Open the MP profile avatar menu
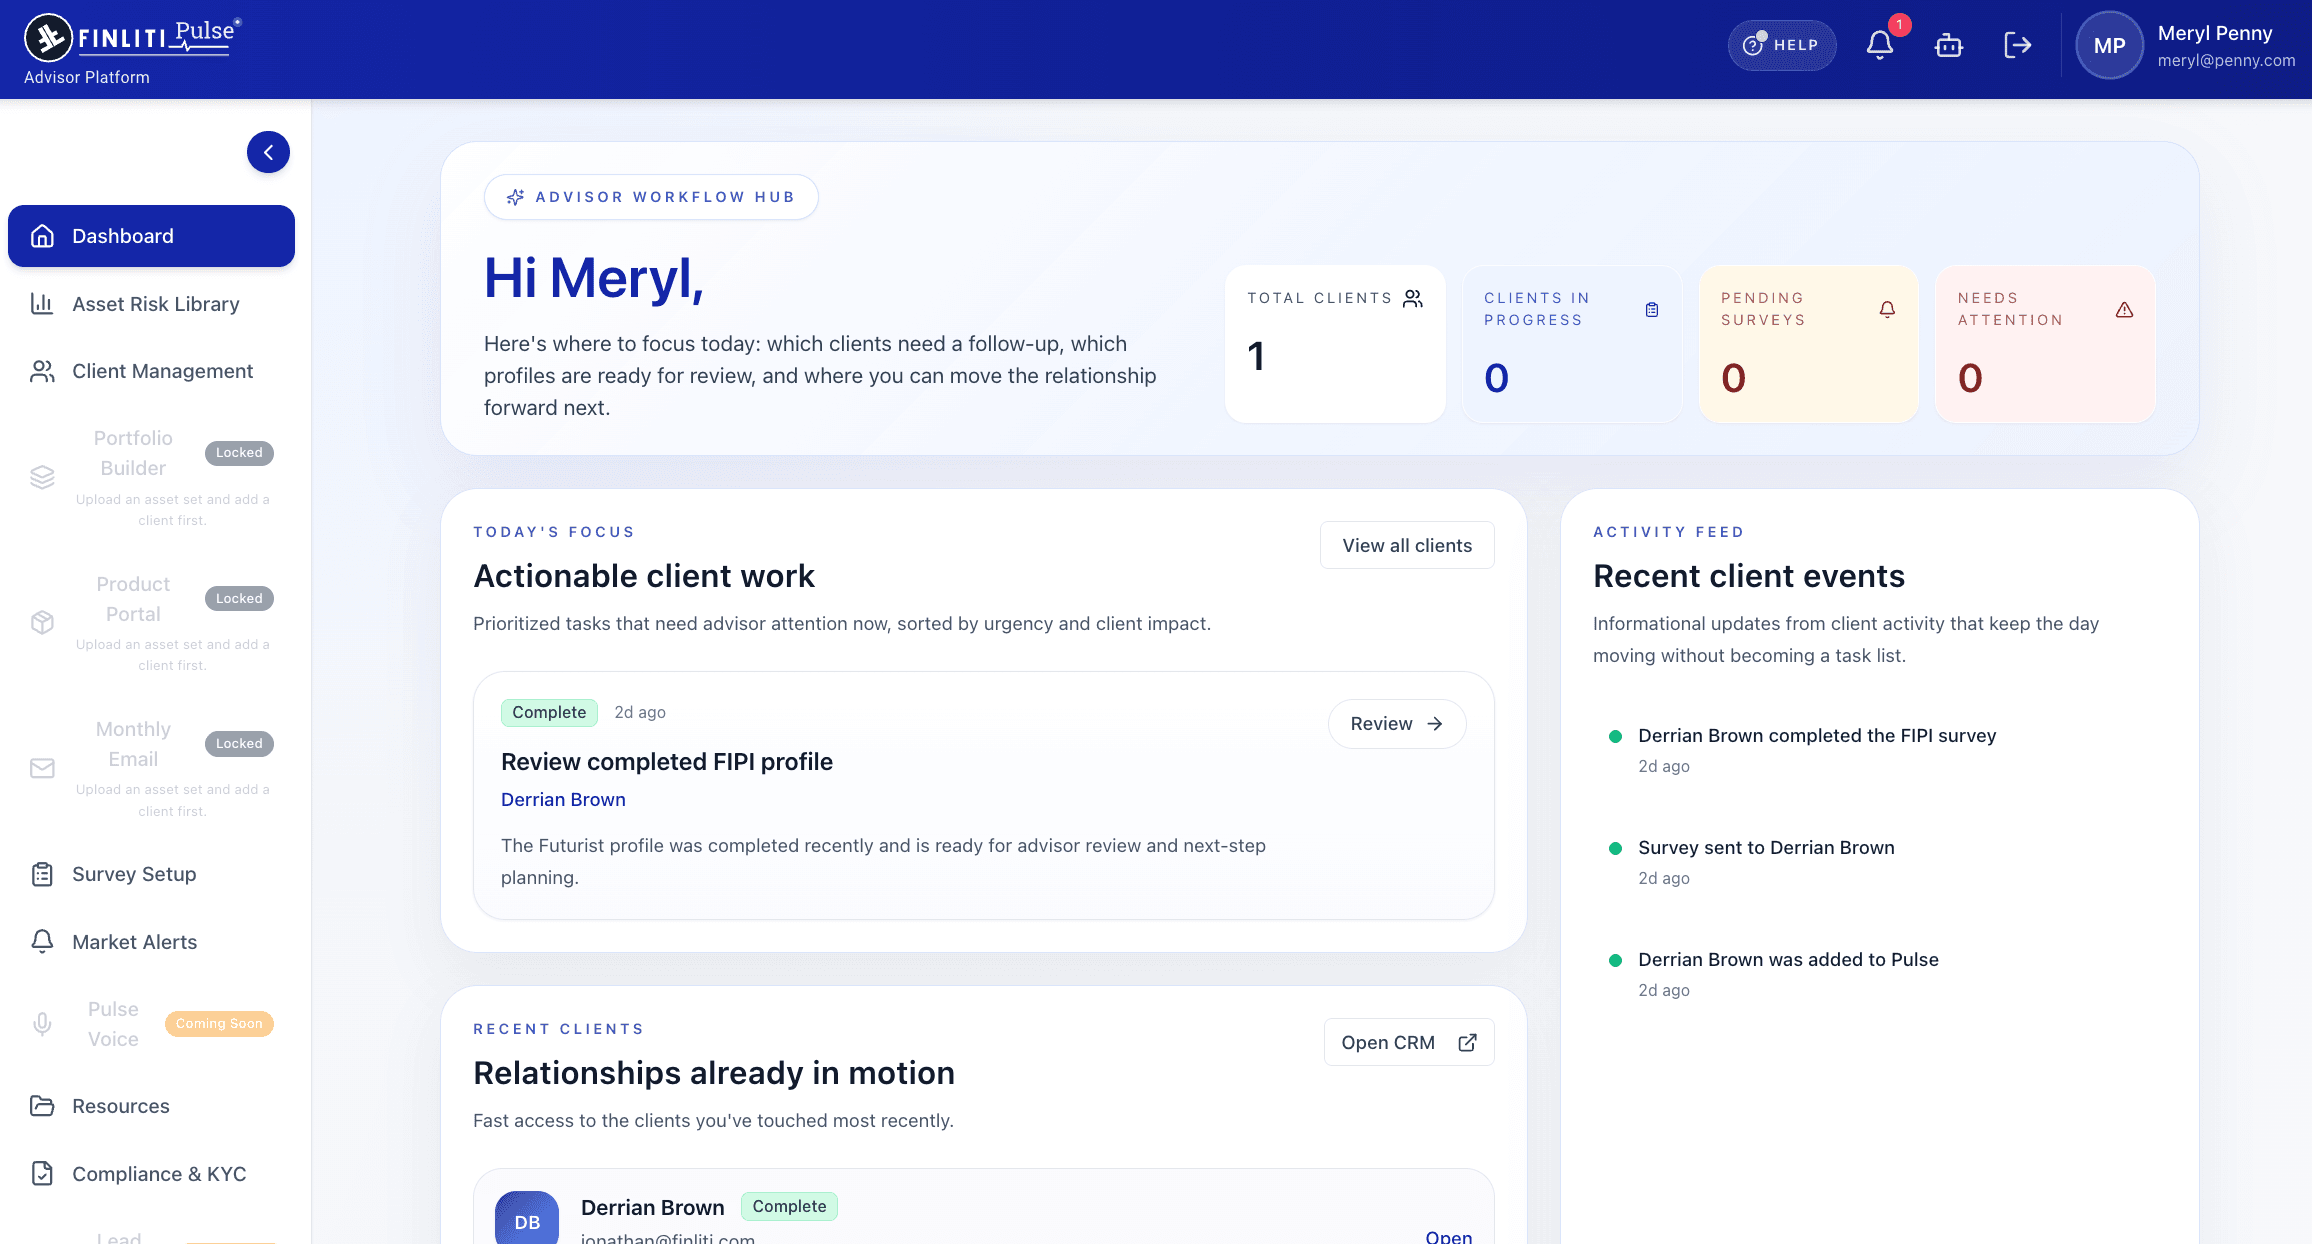The height and width of the screenshot is (1244, 2312). [2109, 45]
